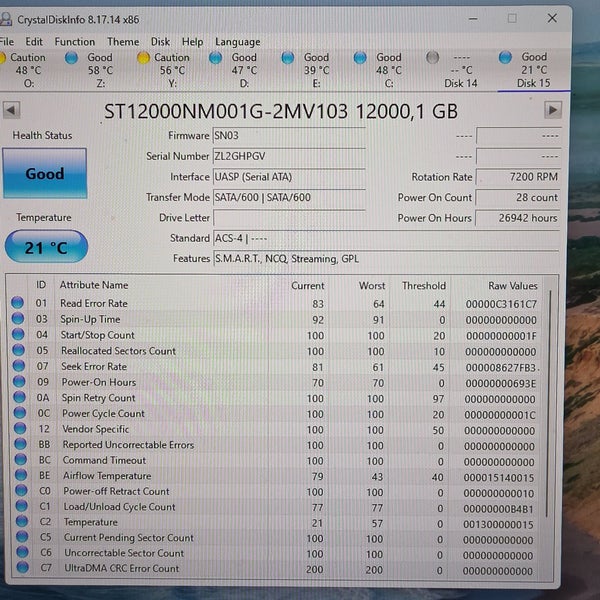Image resolution: width=600 pixels, height=600 pixels.
Task: Click the status icon for Command Timeout
Action: 21,459
